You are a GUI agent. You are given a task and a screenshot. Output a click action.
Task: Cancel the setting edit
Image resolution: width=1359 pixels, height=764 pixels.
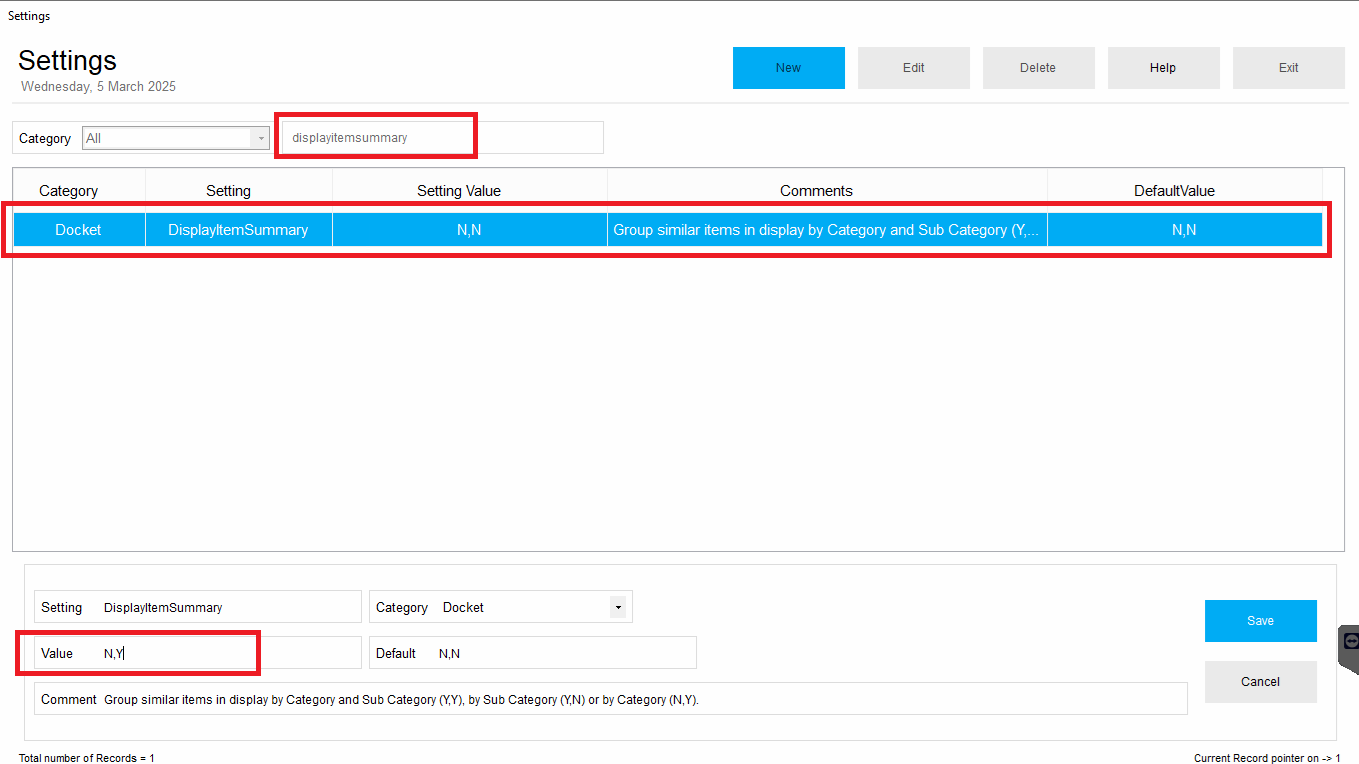[x=1260, y=682]
